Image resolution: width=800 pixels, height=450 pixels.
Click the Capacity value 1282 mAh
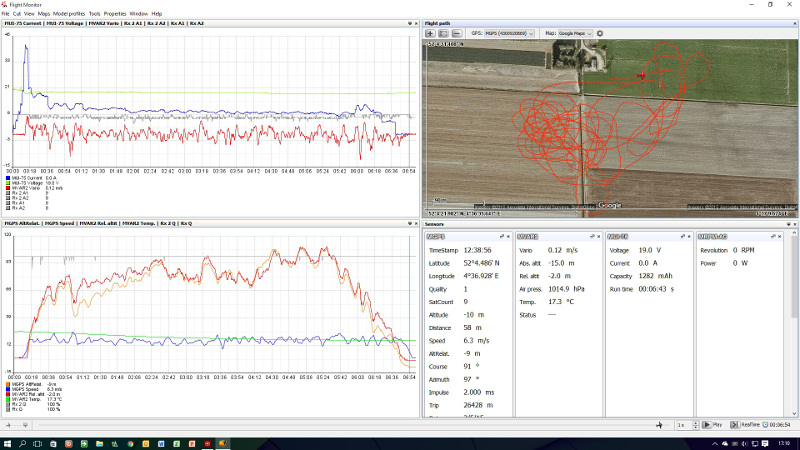[656, 276]
